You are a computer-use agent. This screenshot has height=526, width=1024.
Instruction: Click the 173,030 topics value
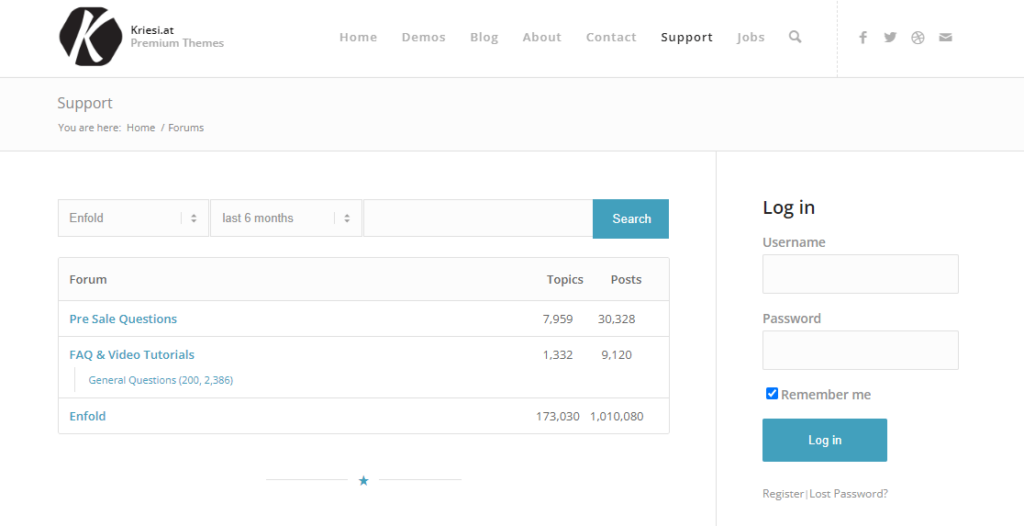coord(558,416)
